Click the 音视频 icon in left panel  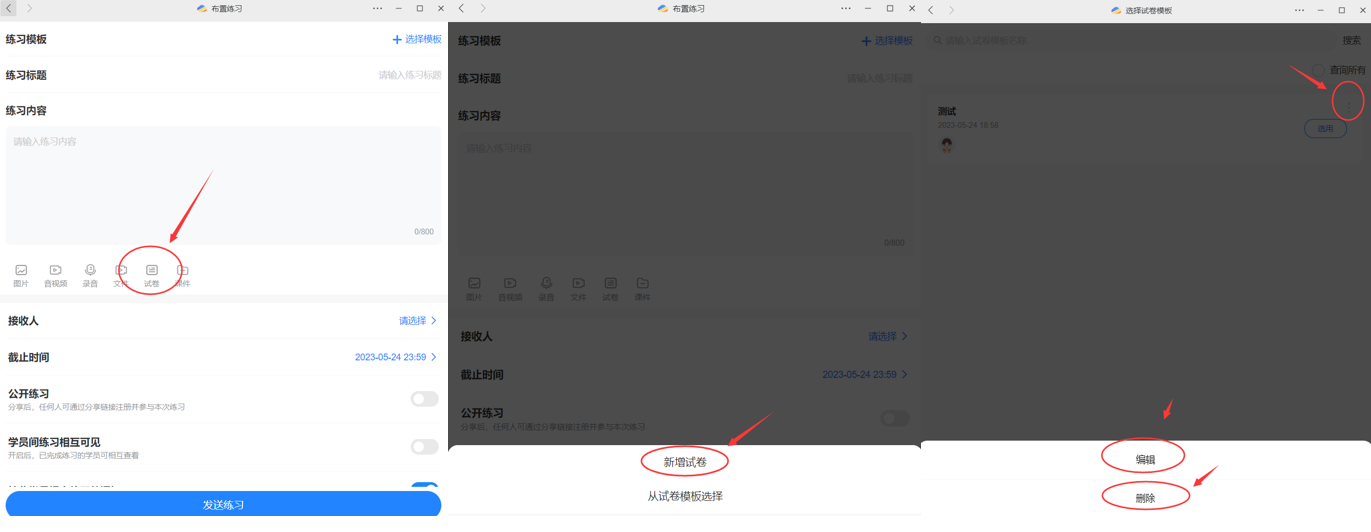pos(56,270)
